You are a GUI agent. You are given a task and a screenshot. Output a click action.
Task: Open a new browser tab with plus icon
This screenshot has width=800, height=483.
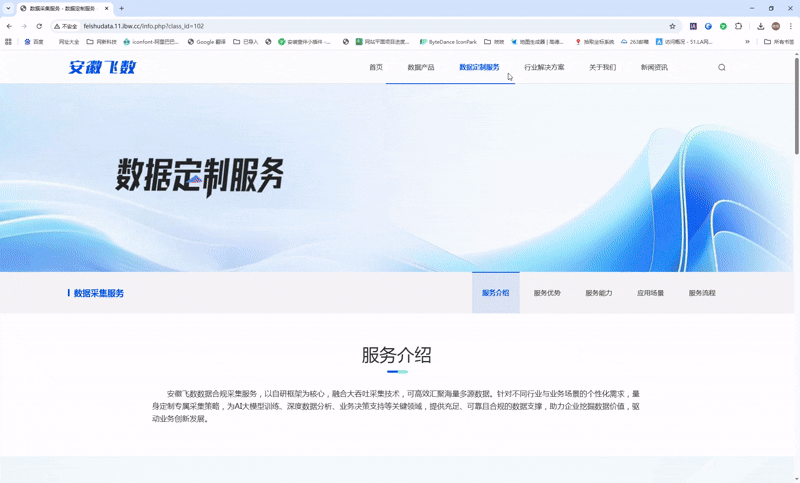pyautogui.click(x=122, y=8)
